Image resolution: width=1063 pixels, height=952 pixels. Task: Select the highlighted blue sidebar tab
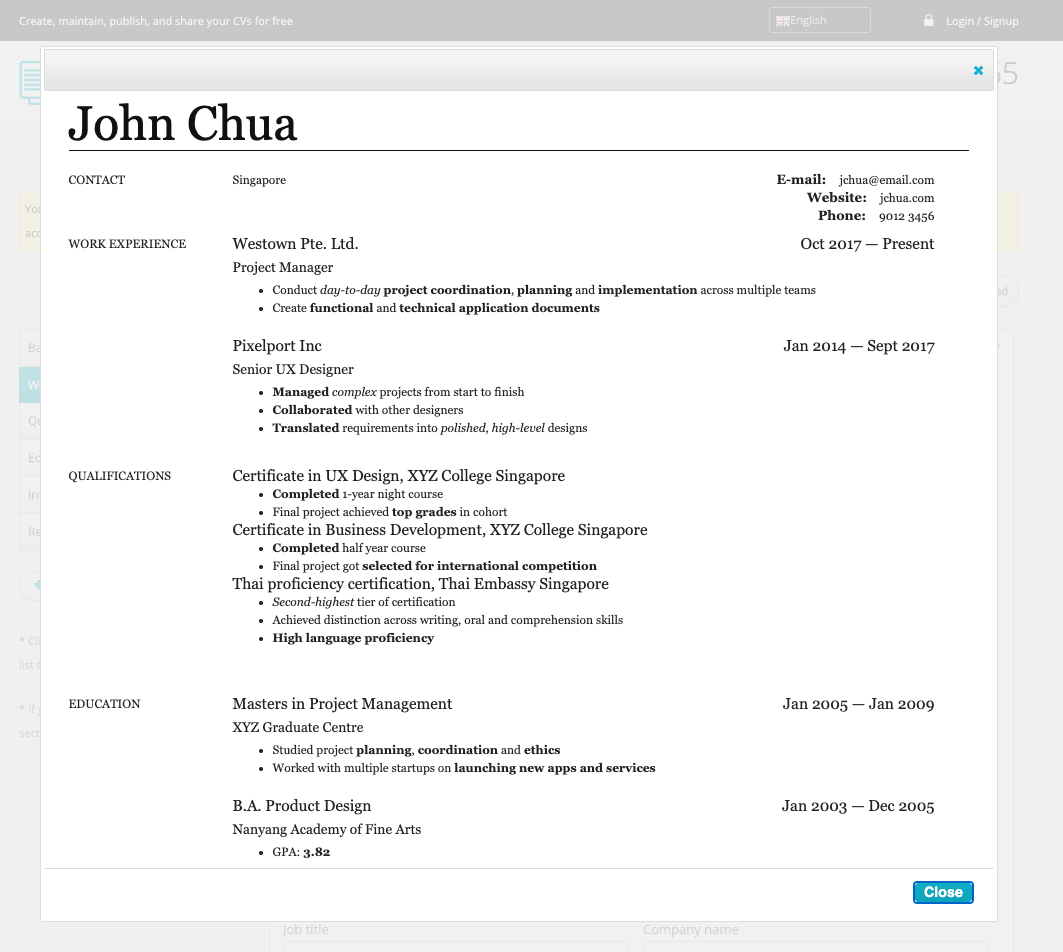[x=30, y=385]
